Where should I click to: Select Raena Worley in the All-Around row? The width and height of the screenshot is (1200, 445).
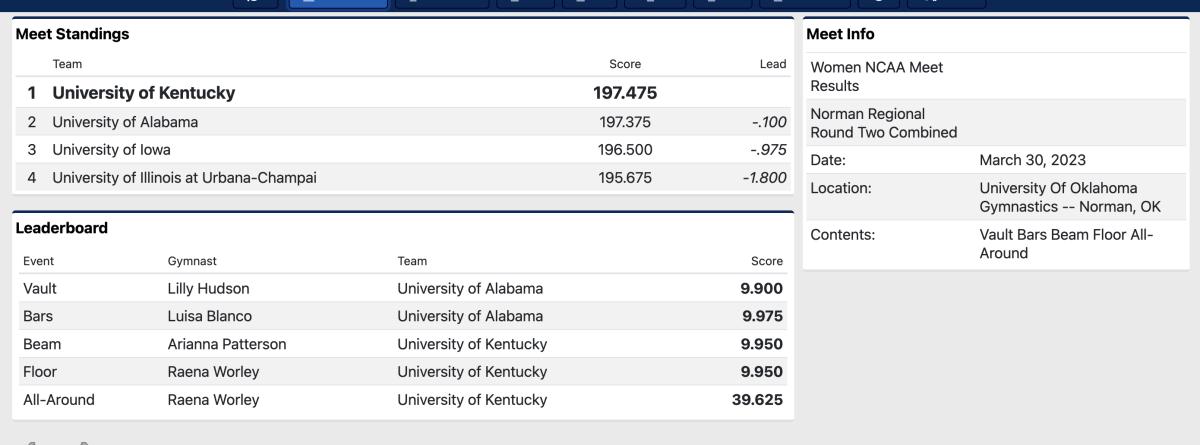pyautogui.click(x=213, y=400)
